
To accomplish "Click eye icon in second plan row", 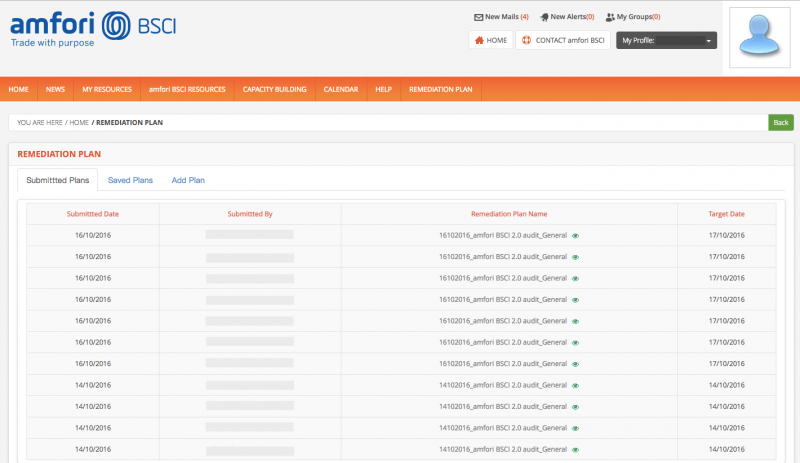I will pyautogui.click(x=575, y=257).
